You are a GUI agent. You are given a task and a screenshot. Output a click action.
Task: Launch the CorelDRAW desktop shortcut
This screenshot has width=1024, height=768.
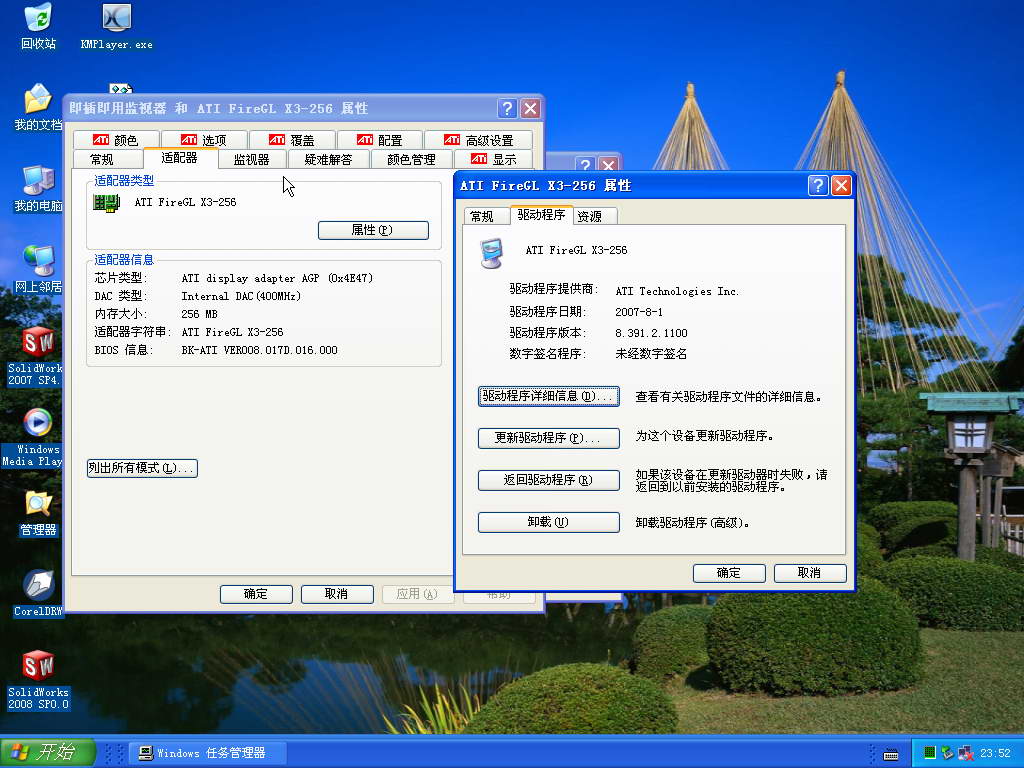point(38,593)
